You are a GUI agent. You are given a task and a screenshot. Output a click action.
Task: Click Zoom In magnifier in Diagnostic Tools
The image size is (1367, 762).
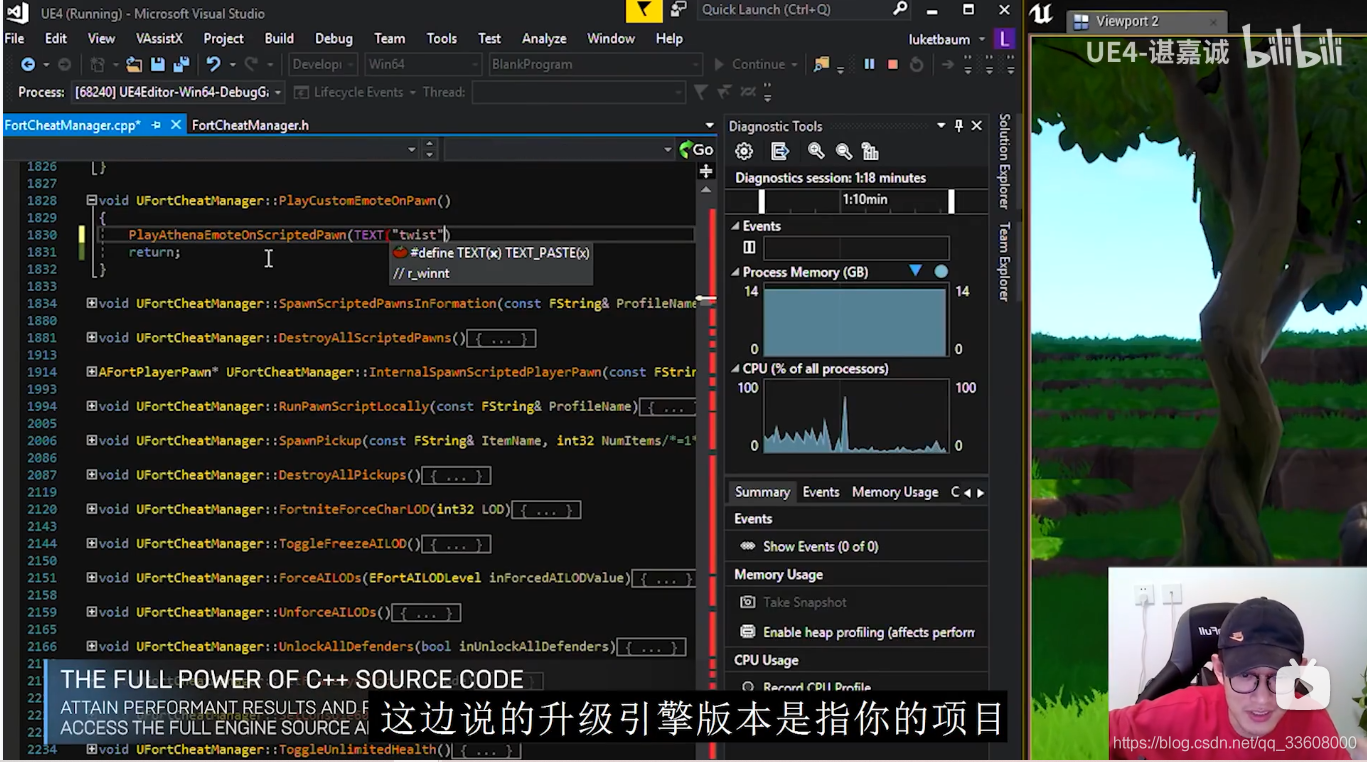coord(816,151)
